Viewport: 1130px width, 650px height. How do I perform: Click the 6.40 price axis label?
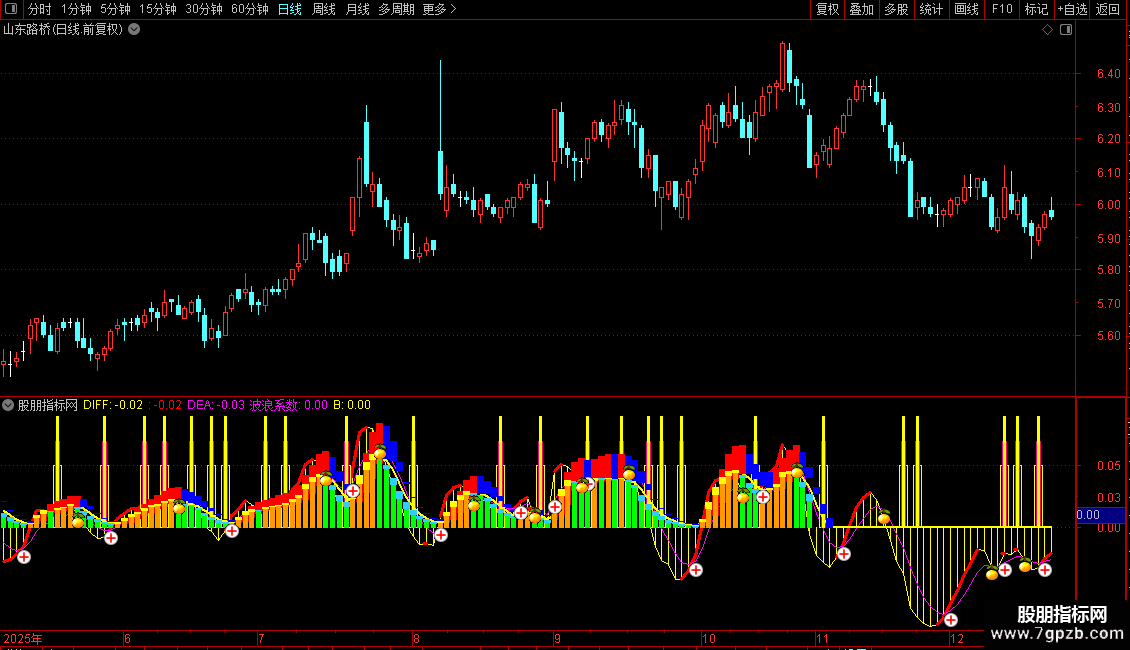1108,74
